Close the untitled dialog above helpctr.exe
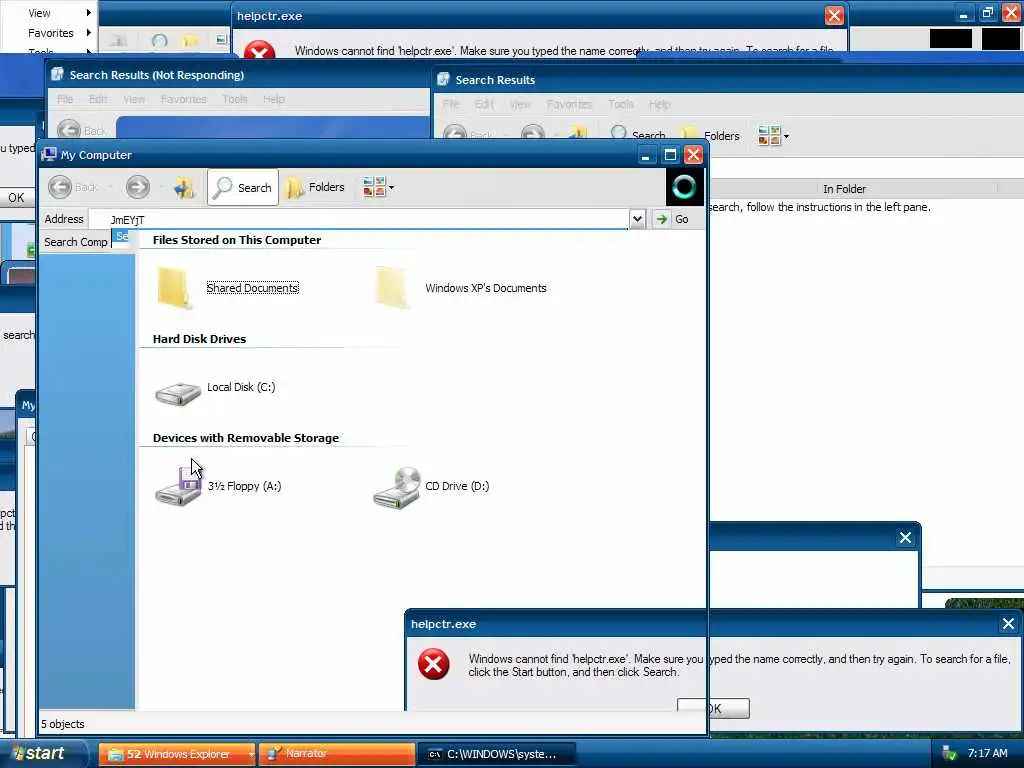Screen dimensions: 1024x768 click(905, 537)
